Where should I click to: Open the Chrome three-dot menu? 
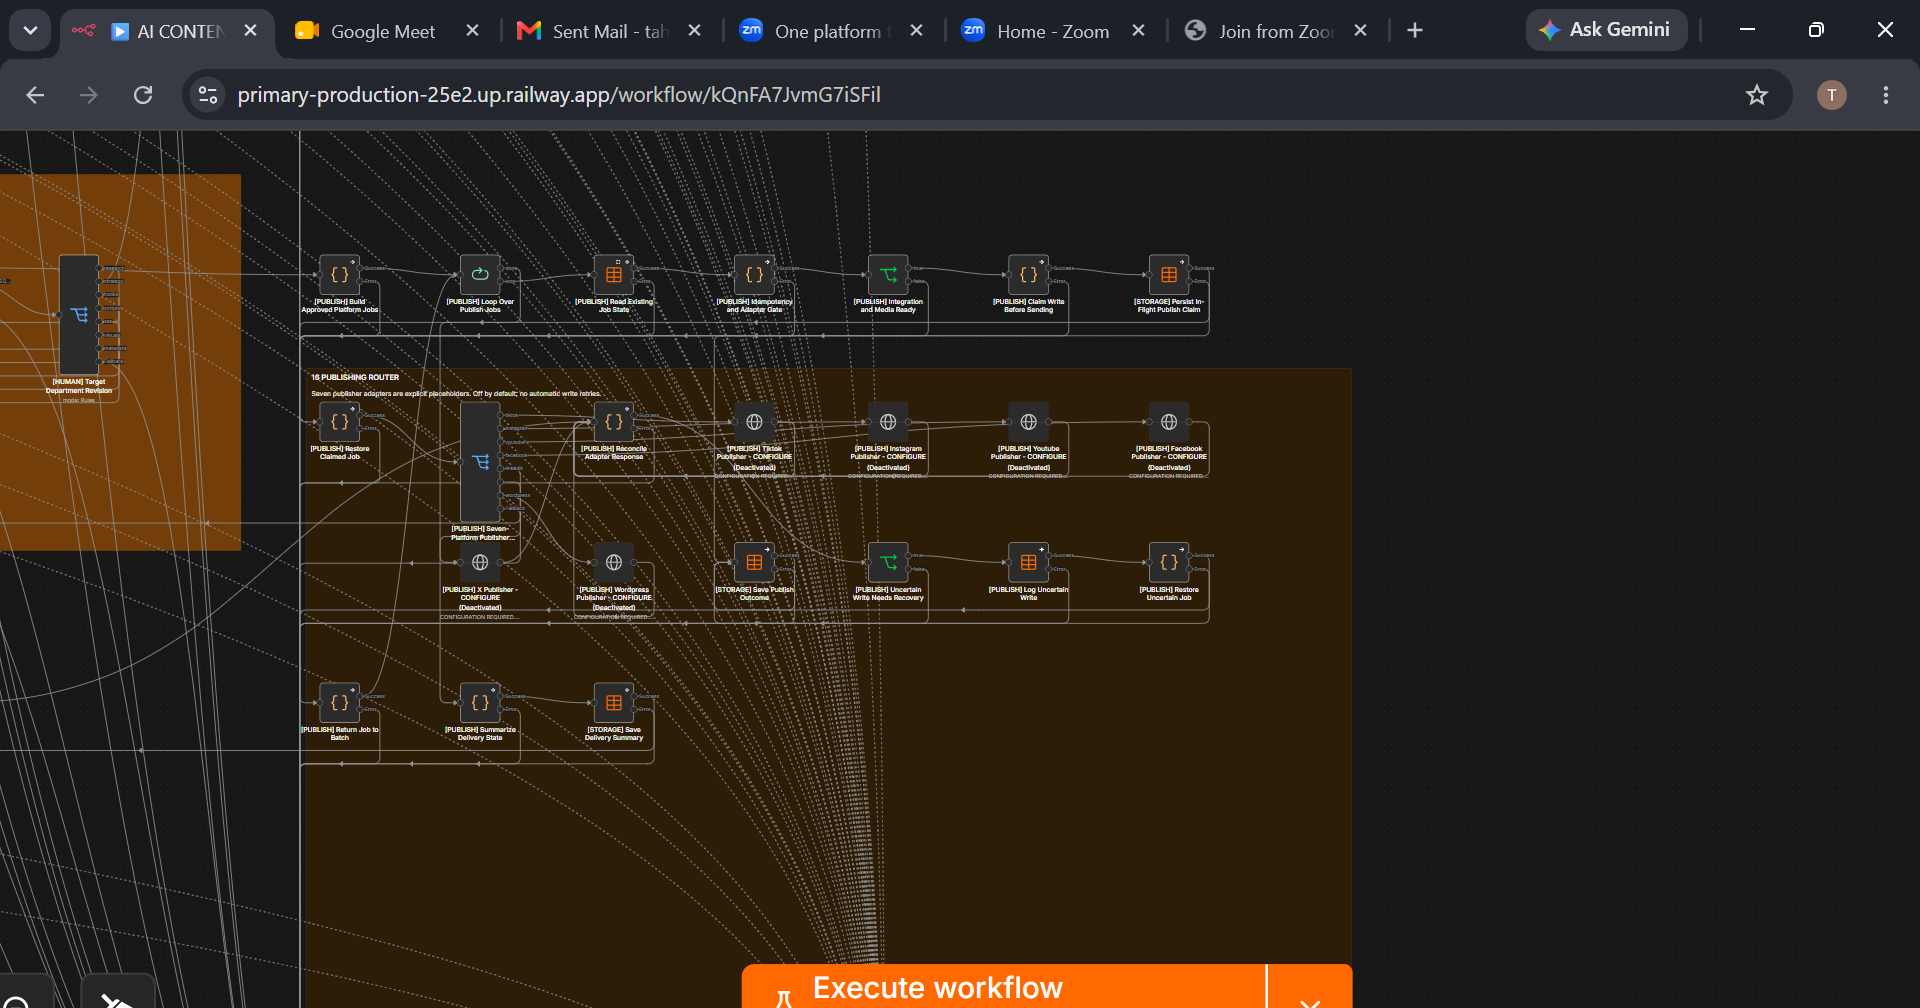(1886, 95)
